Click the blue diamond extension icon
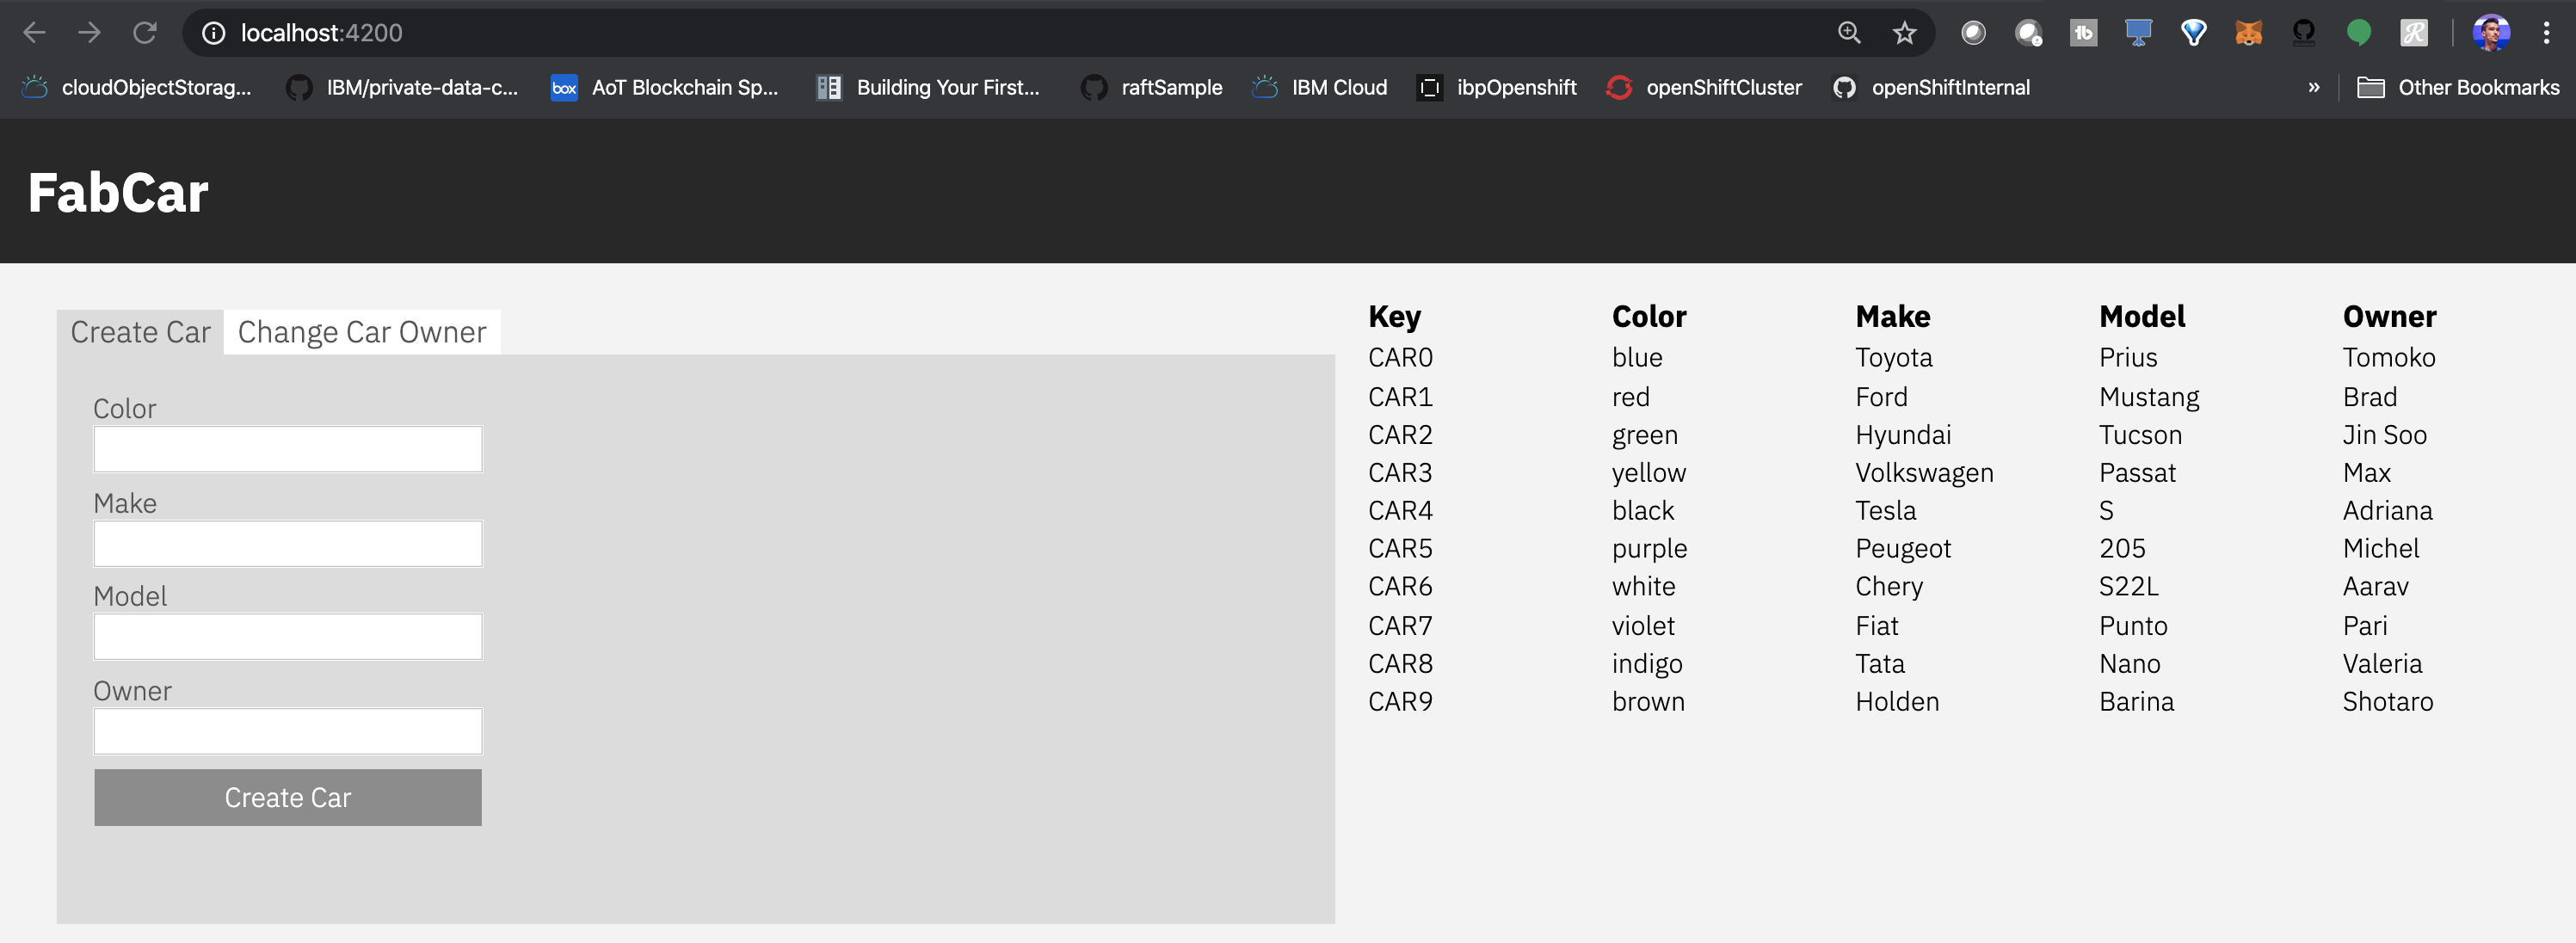This screenshot has width=2576, height=943. pyautogui.click(x=2193, y=33)
